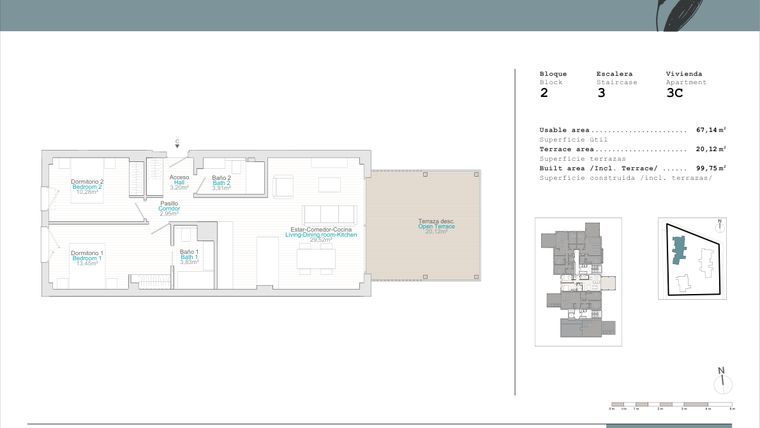Click the Built area value 99,75 m²
760x428 pixels.
[711, 168]
